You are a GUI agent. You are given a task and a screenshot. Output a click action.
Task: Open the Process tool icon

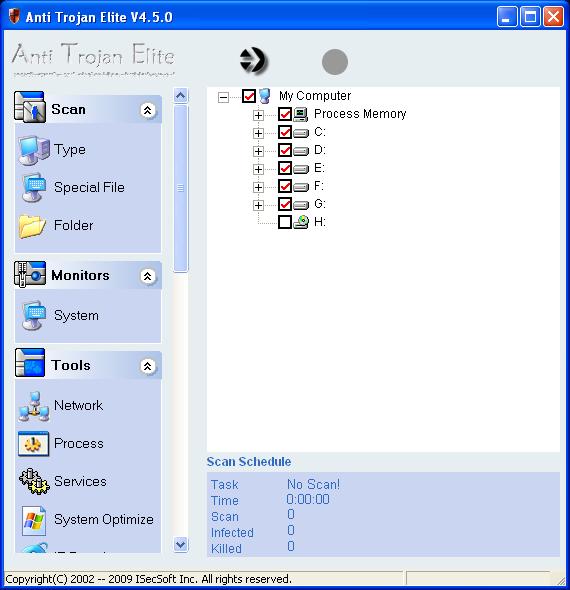pos(33,444)
